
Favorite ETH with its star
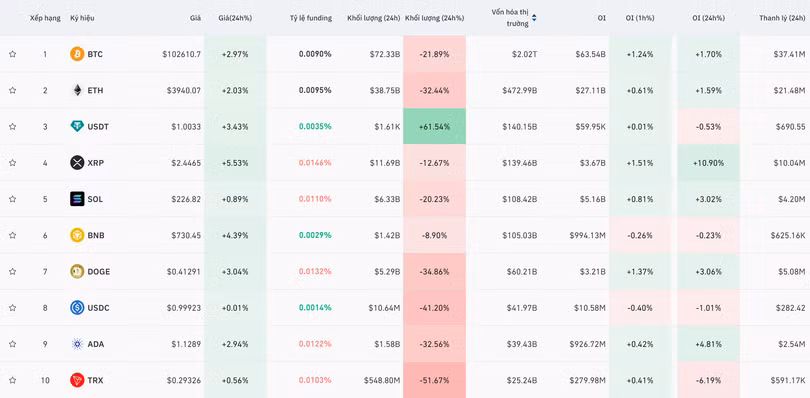(x=12, y=90)
